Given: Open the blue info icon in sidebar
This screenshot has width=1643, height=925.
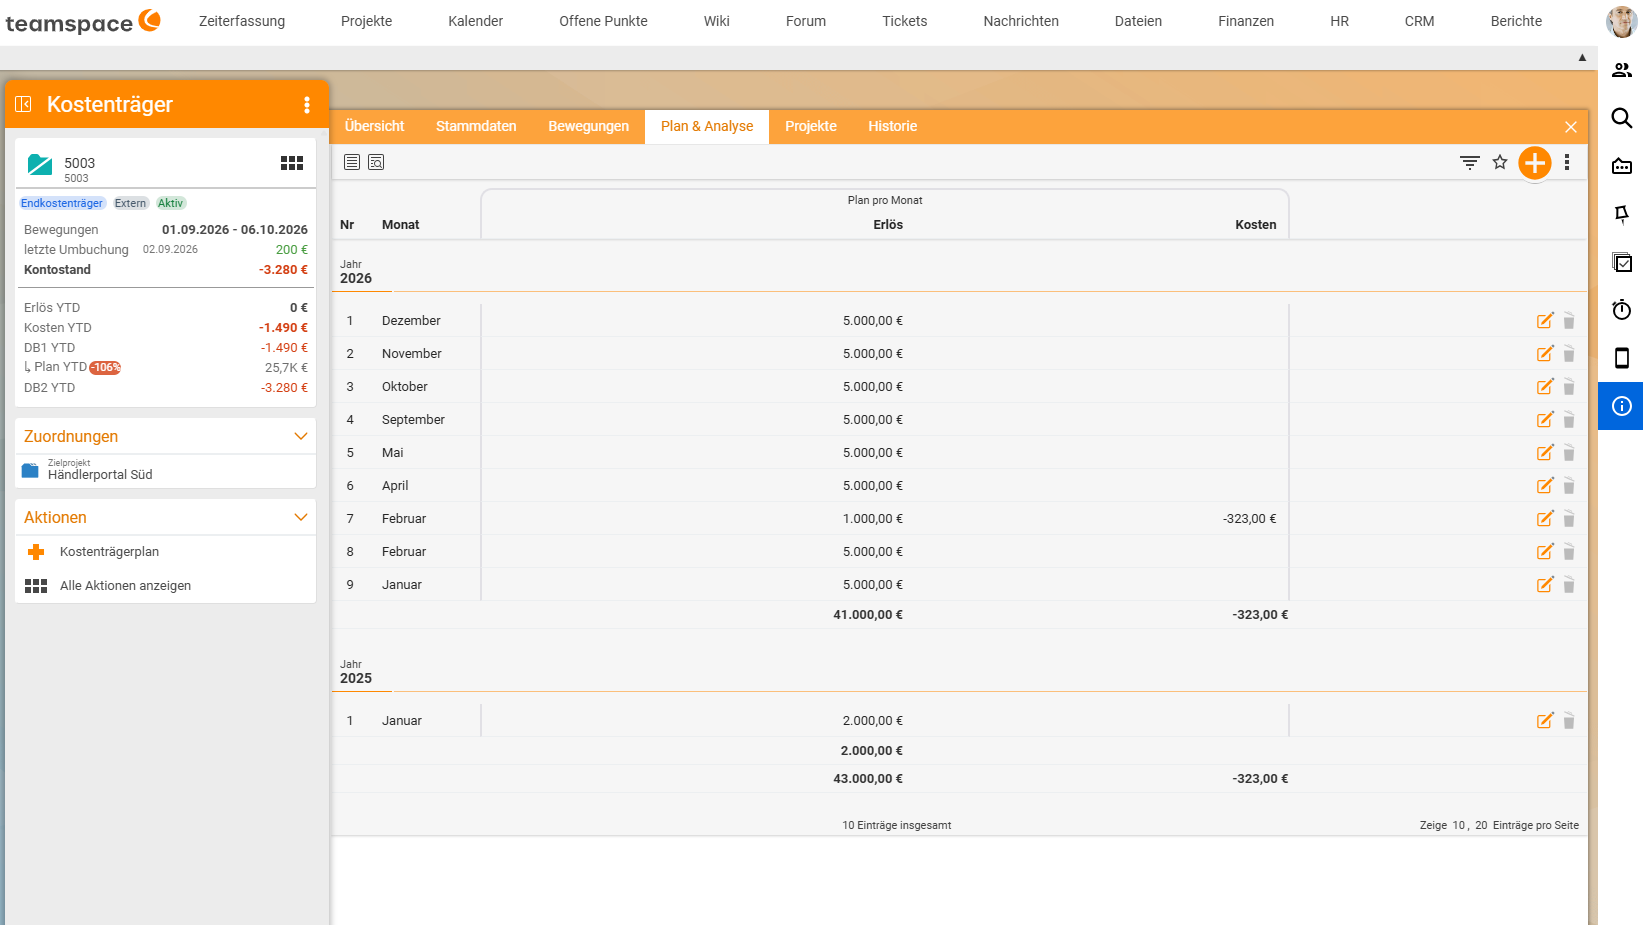Looking at the screenshot, I should coord(1621,406).
